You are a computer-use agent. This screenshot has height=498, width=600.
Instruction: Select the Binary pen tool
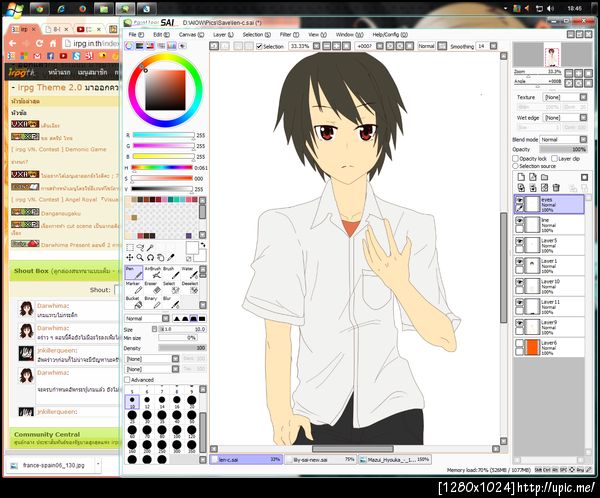[152, 302]
